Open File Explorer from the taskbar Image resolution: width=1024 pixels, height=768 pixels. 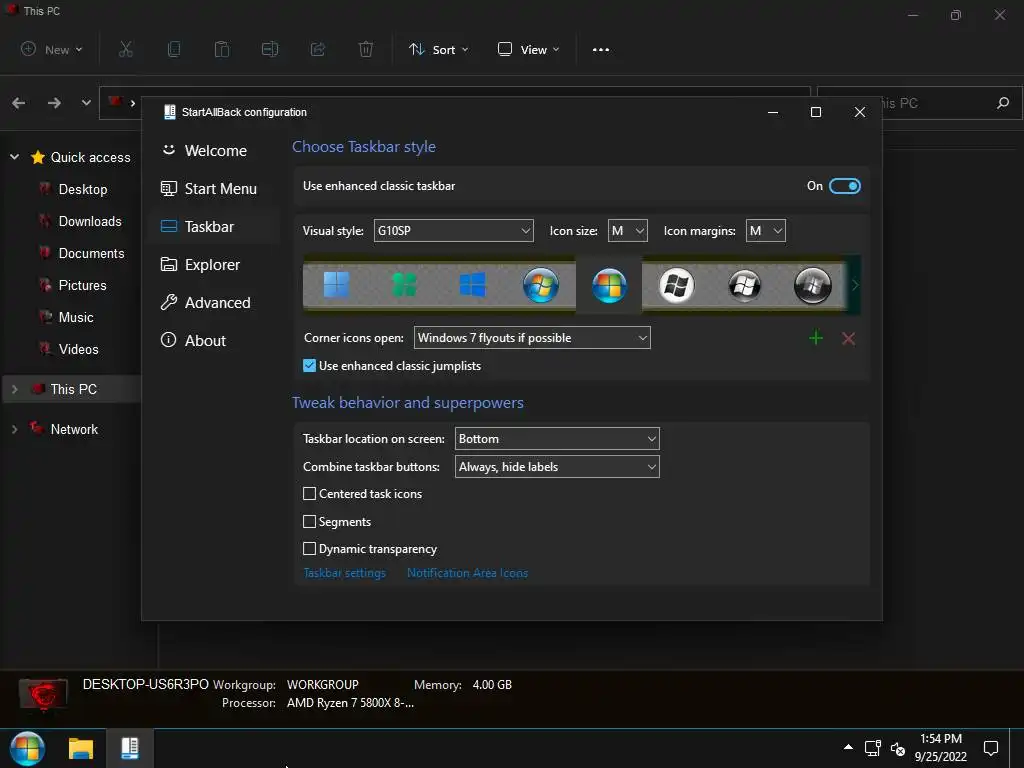81,748
